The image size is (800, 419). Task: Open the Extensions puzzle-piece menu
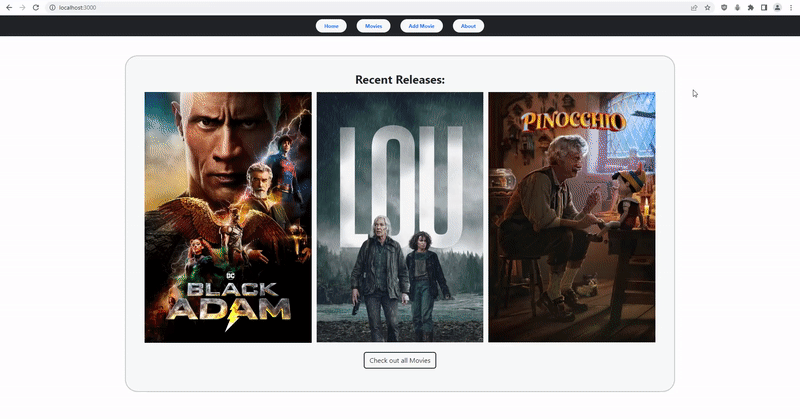coord(751,8)
